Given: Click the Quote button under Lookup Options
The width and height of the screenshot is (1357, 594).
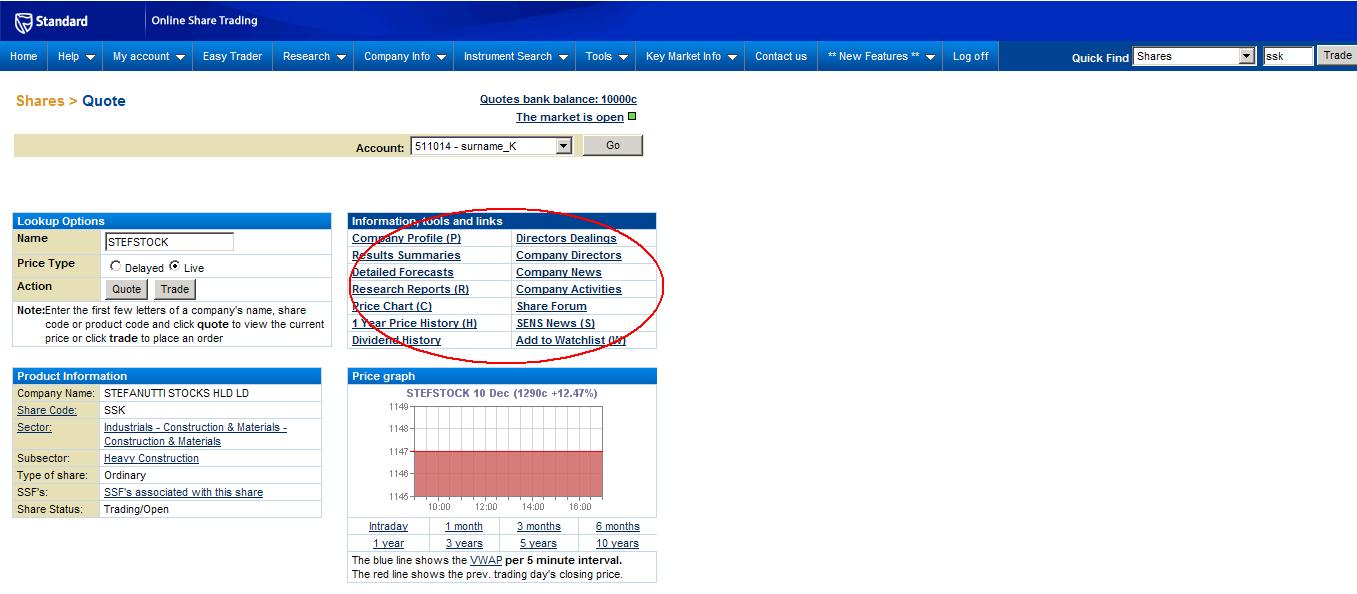Looking at the screenshot, I should (126, 289).
